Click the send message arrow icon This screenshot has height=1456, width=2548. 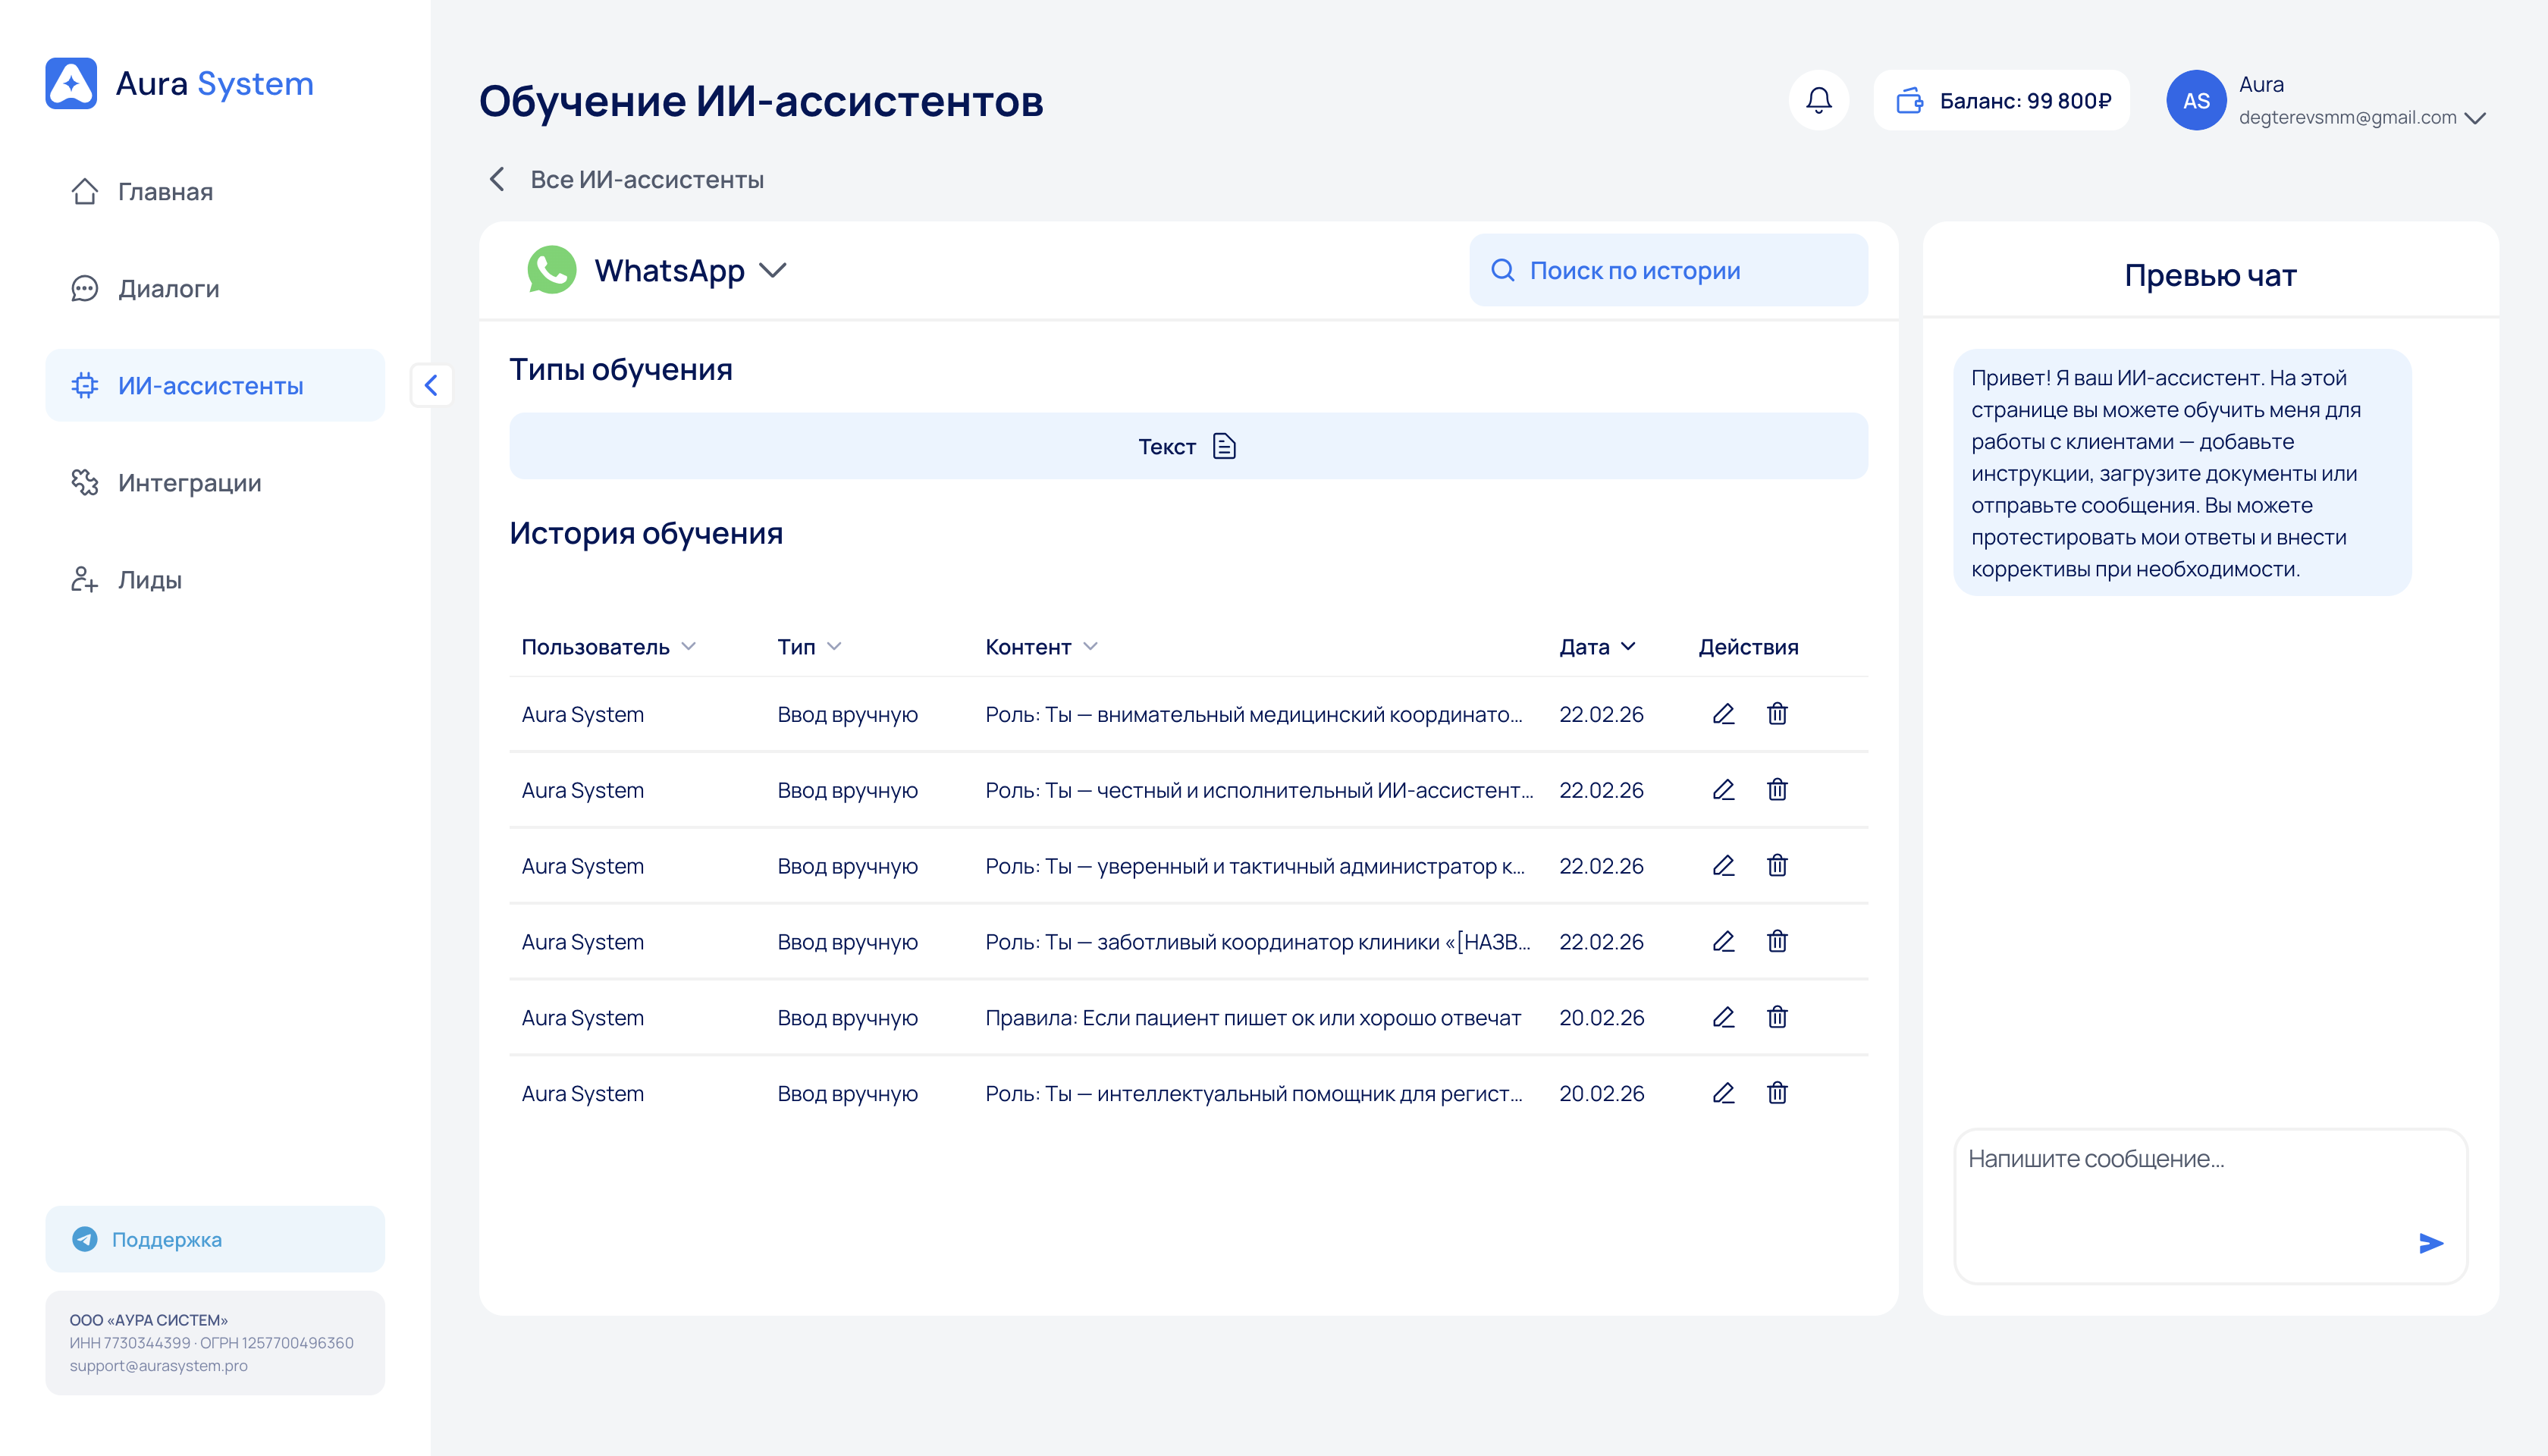pyautogui.click(x=2430, y=1243)
